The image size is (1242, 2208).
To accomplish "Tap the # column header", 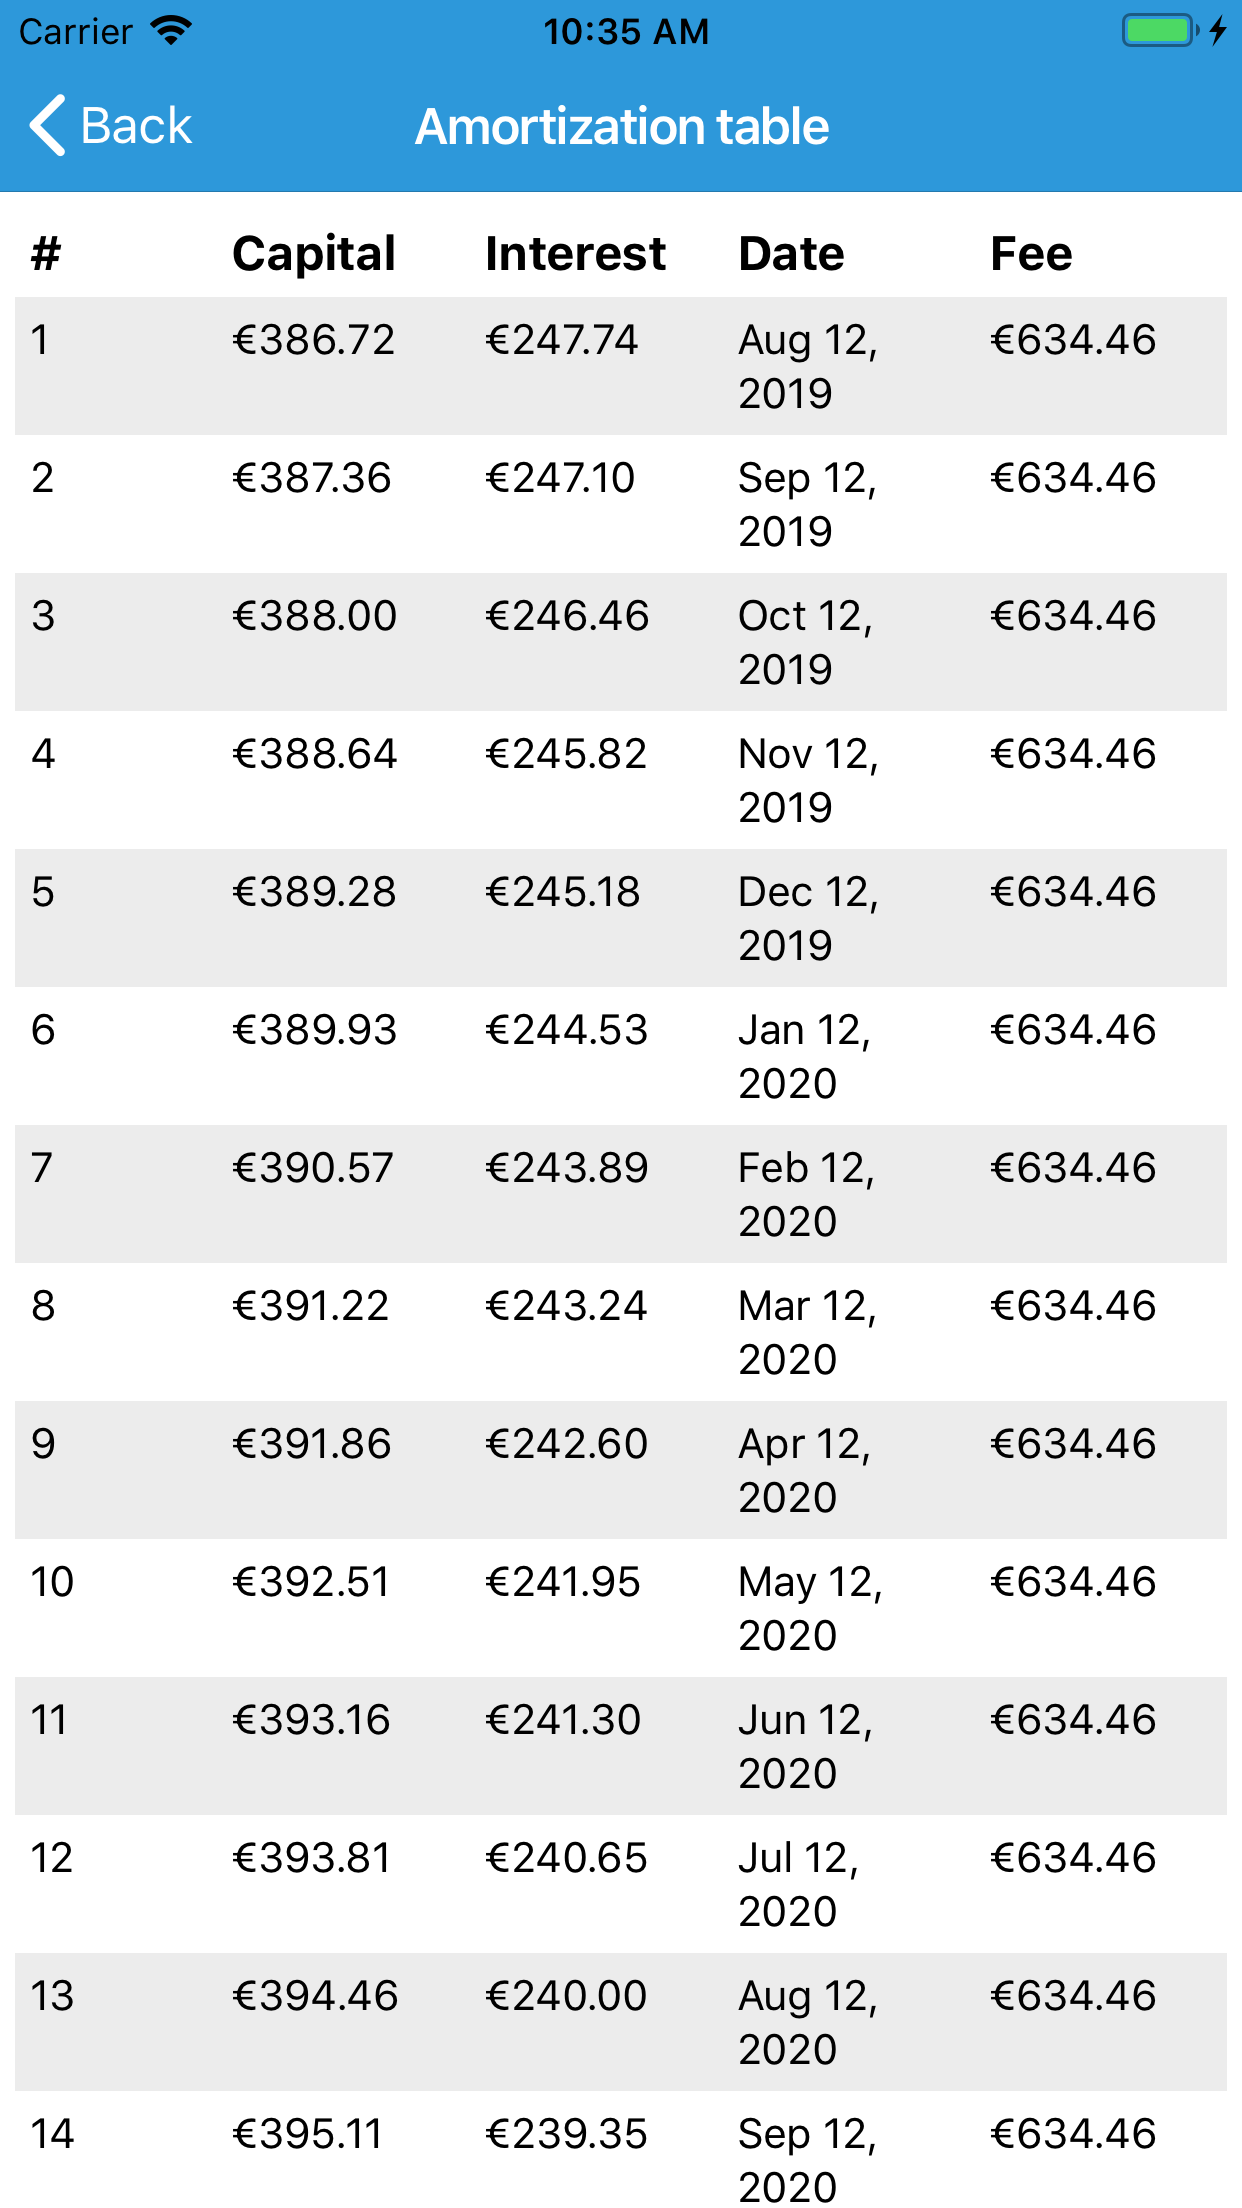I will tap(46, 254).
